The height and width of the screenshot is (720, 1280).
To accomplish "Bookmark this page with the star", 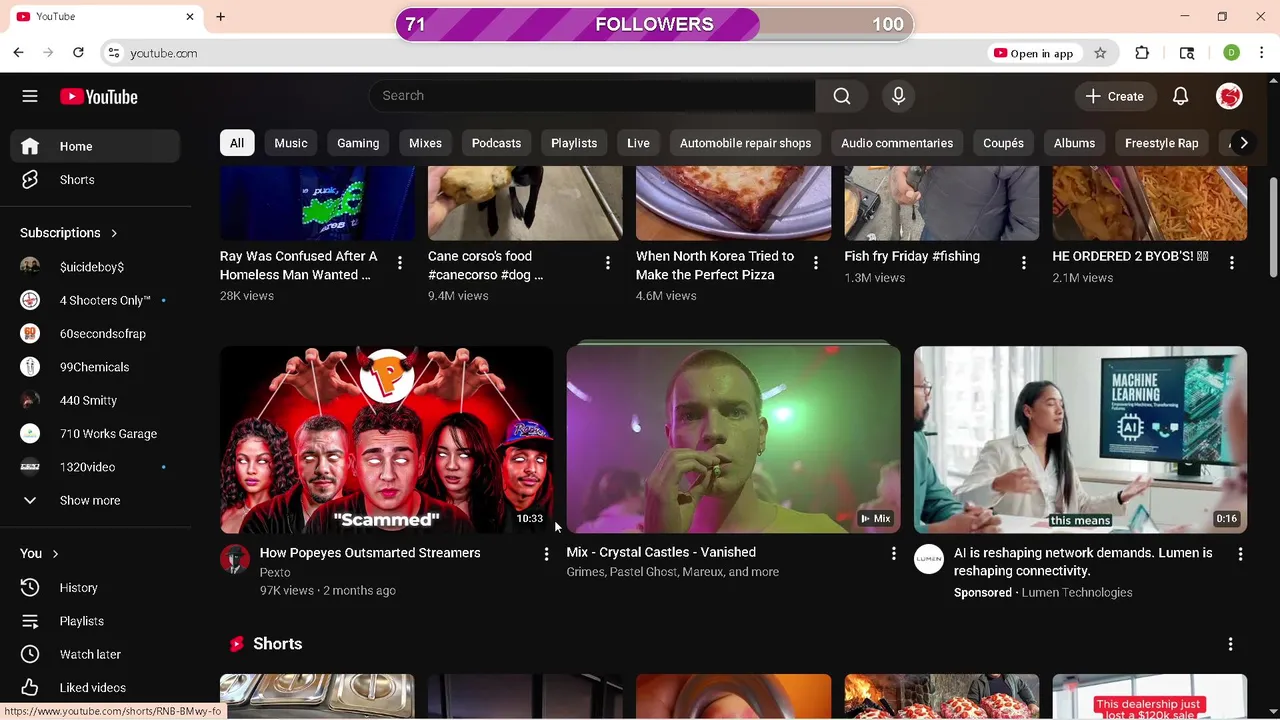I will coord(1100,53).
